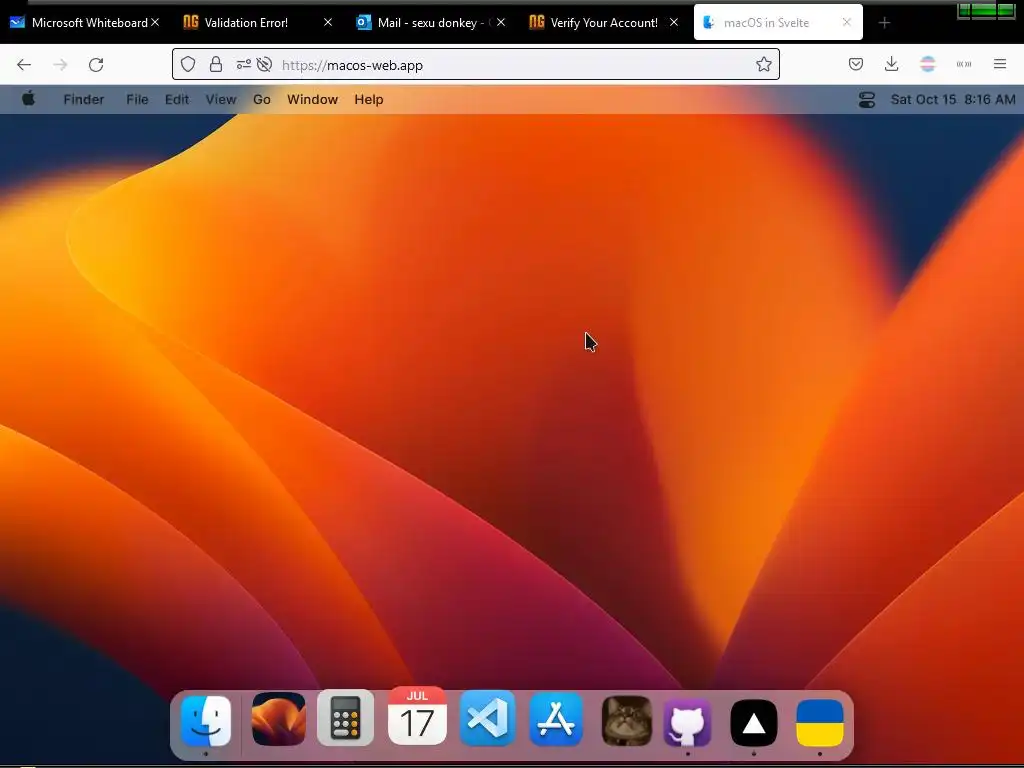
Task: Open the Finder menu
Action: pos(84,99)
